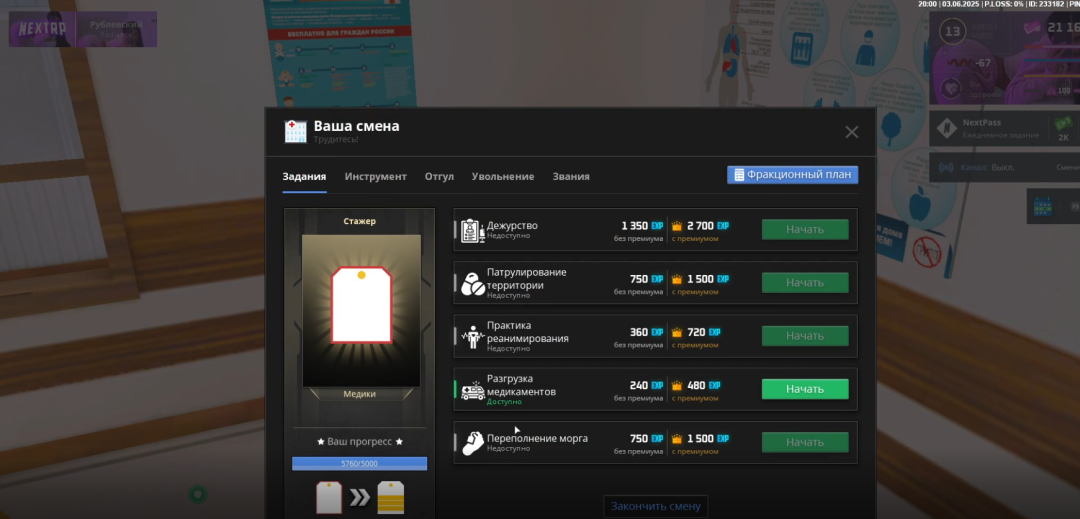Screen dimensions: 1080x519
Task: Click the crown icon beside 720 EXP
Action: (677, 332)
